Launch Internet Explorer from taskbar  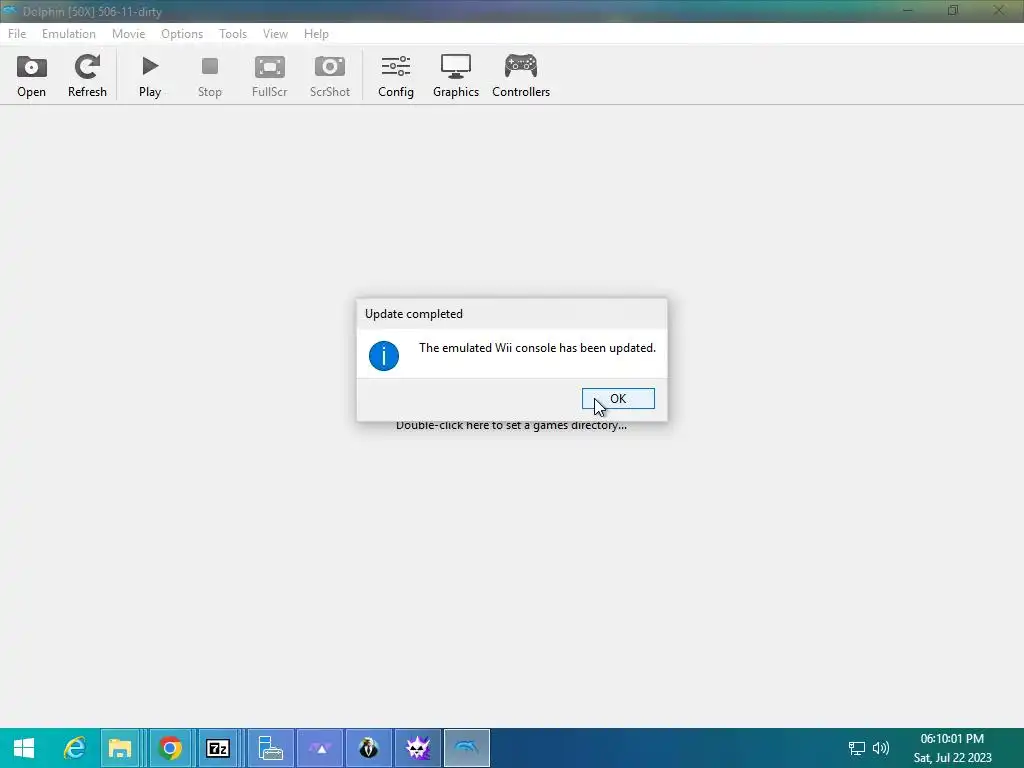pos(74,748)
